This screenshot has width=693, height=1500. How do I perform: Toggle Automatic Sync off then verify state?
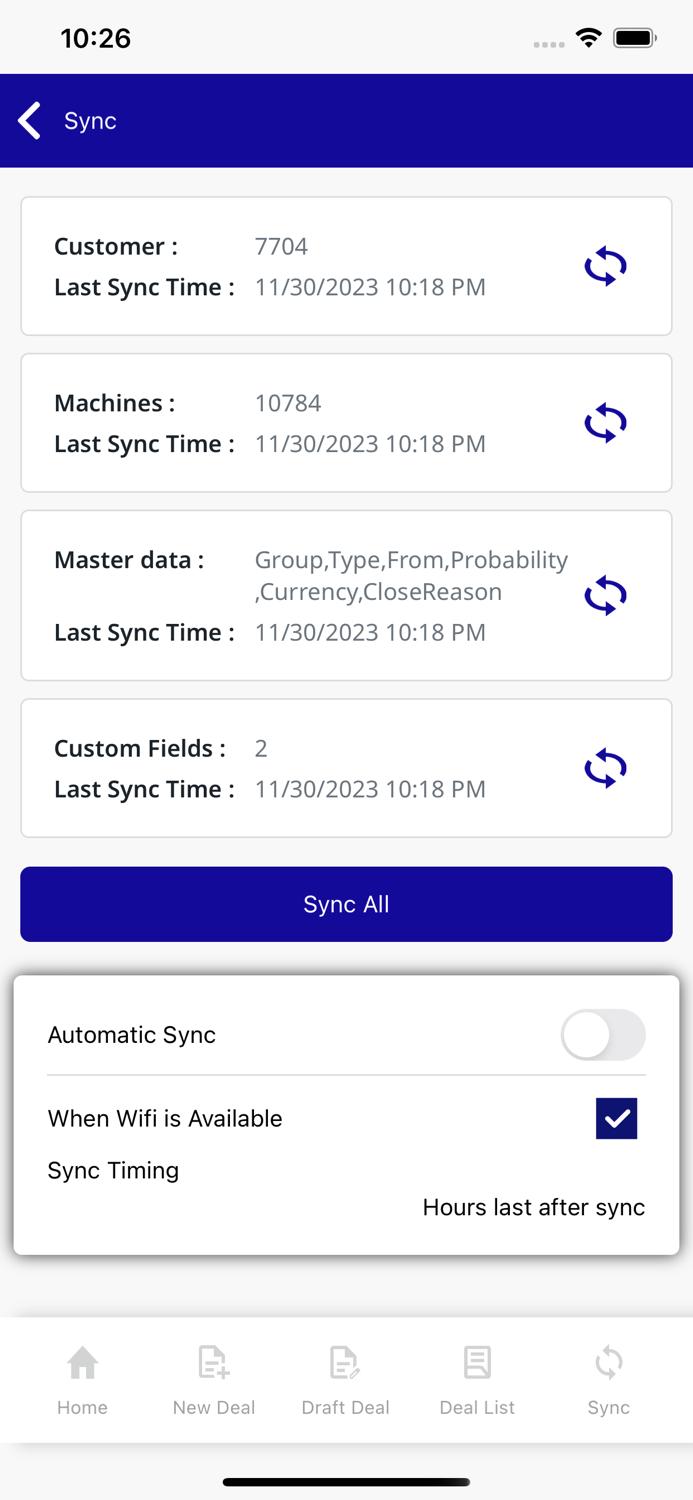603,1035
